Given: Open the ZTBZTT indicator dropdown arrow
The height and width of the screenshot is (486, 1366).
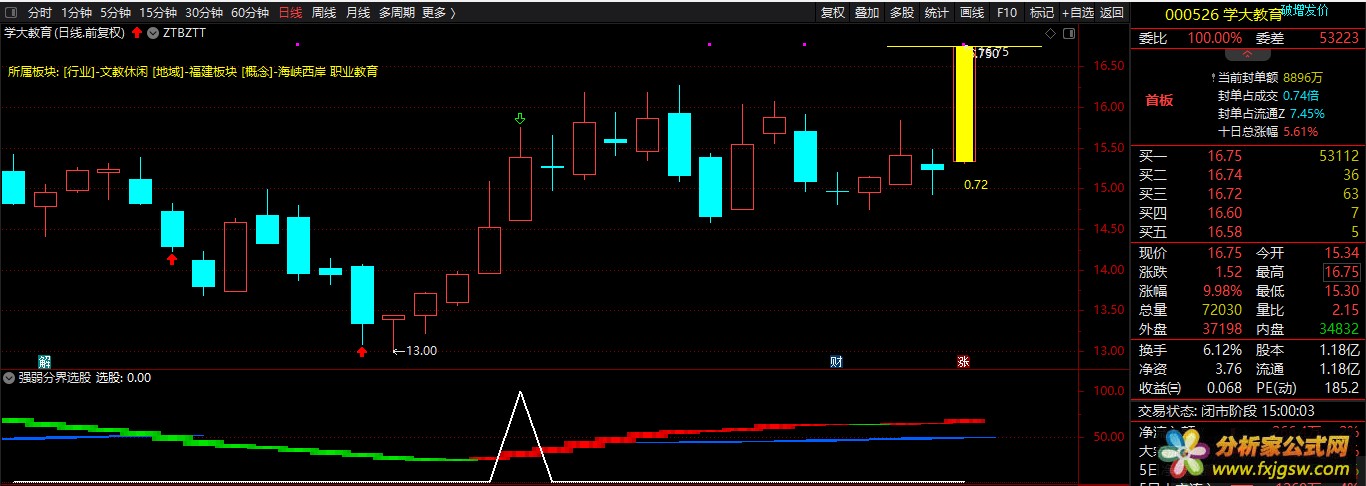Looking at the screenshot, I should coord(152,33).
